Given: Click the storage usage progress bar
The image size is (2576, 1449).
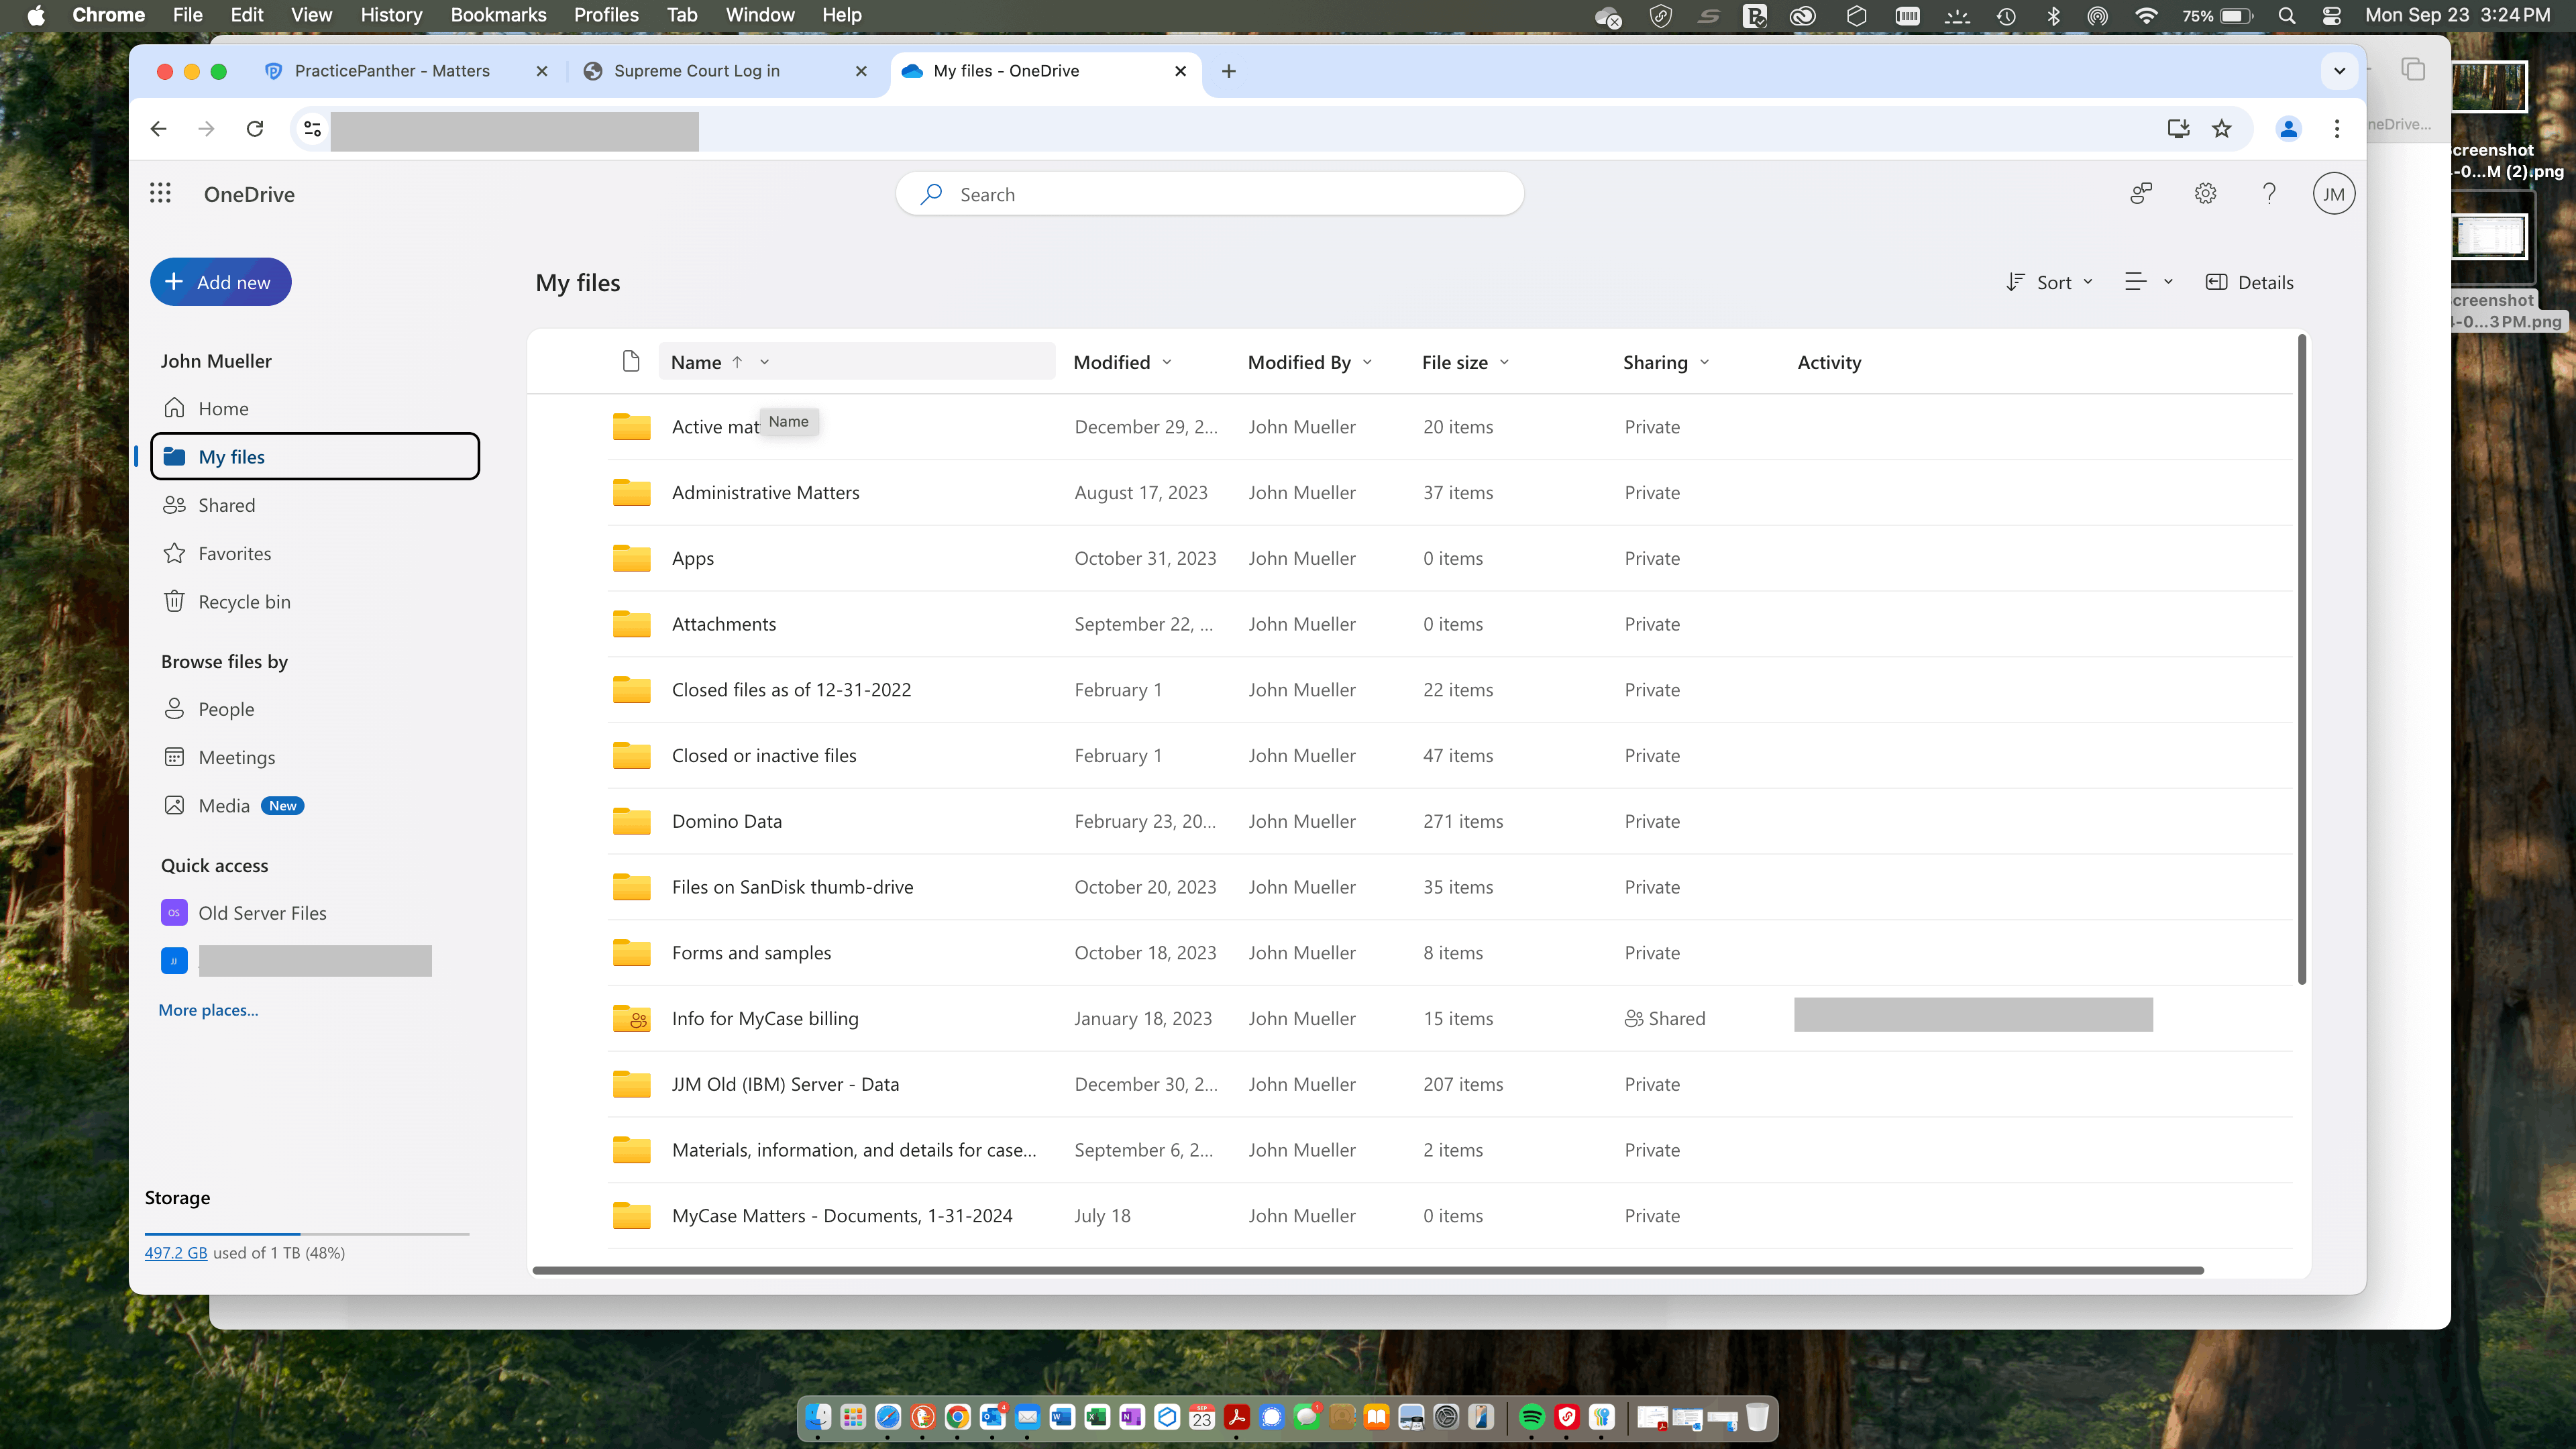Looking at the screenshot, I should click(x=307, y=1234).
